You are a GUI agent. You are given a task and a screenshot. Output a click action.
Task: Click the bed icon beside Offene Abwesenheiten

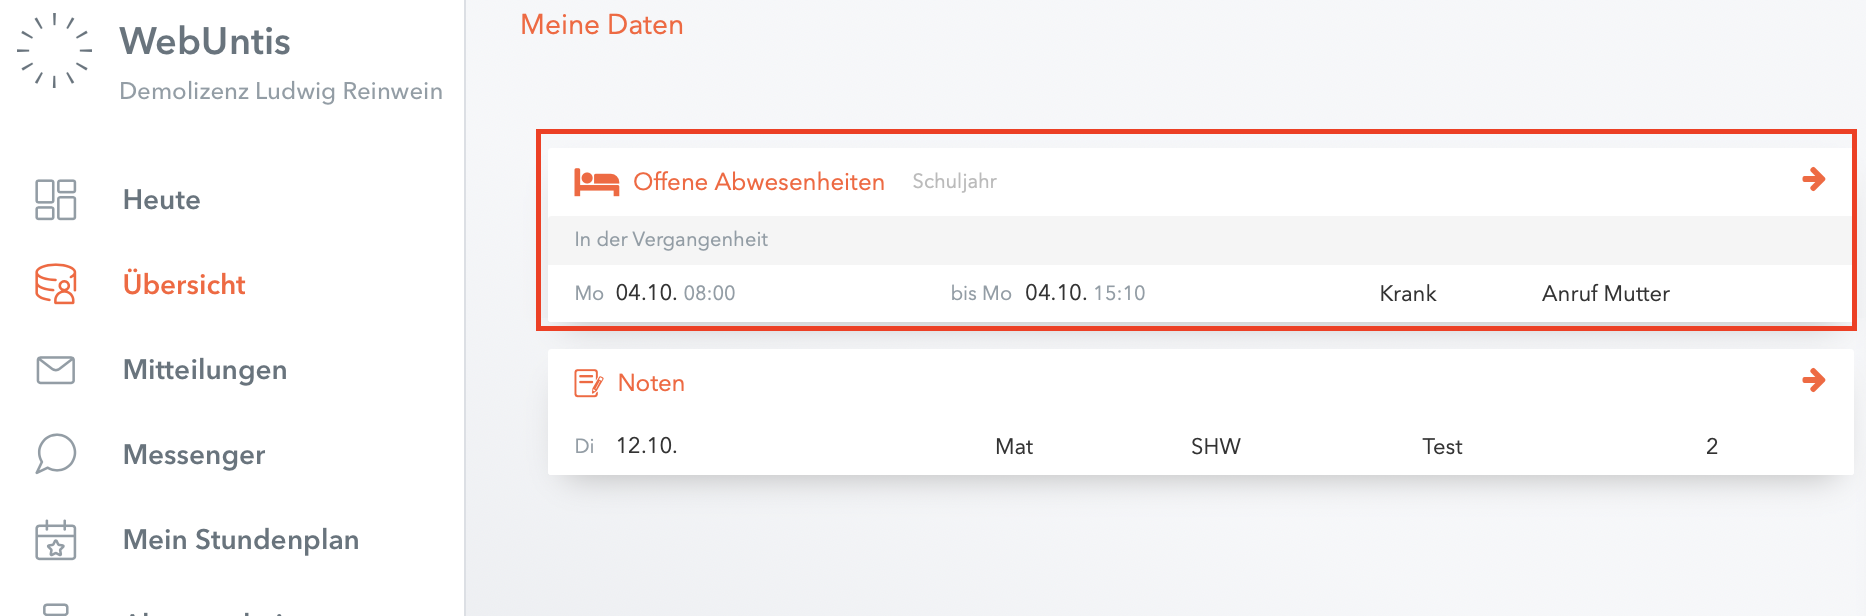pos(596,182)
